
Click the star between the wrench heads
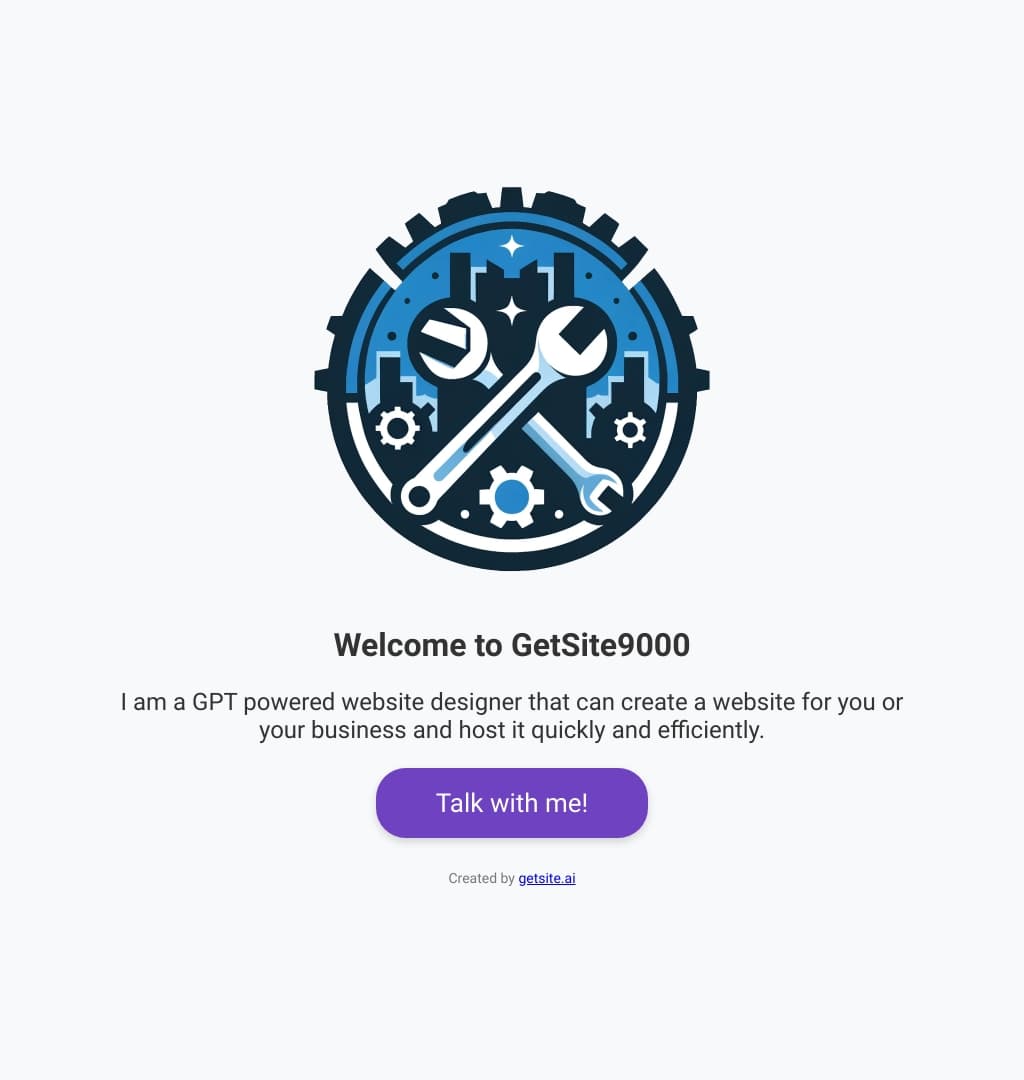click(512, 311)
